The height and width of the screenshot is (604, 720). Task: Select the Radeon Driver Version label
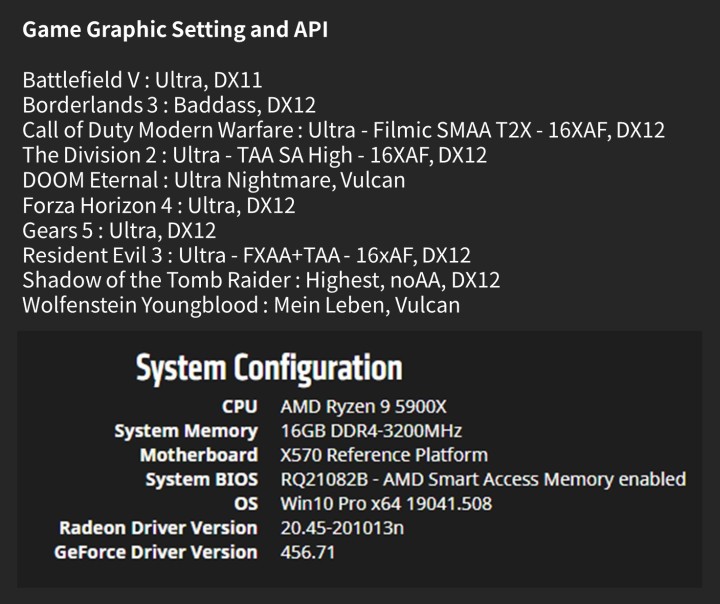(158, 527)
